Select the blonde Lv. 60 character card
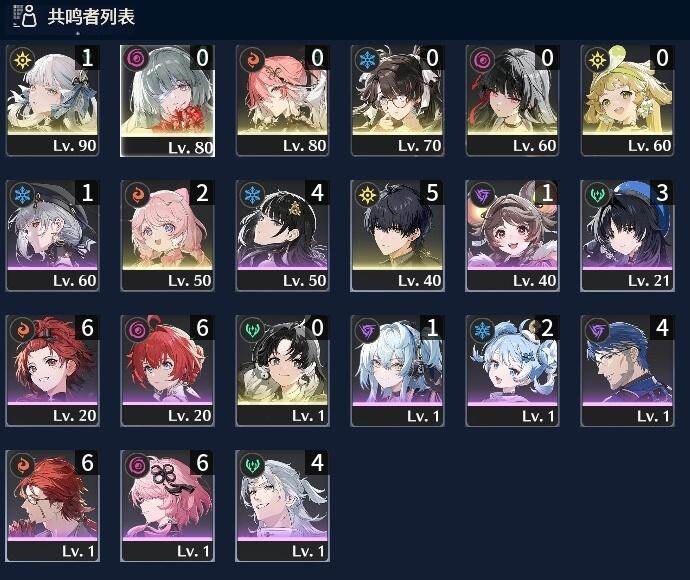The height and width of the screenshot is (580, 690). [628, 100]
